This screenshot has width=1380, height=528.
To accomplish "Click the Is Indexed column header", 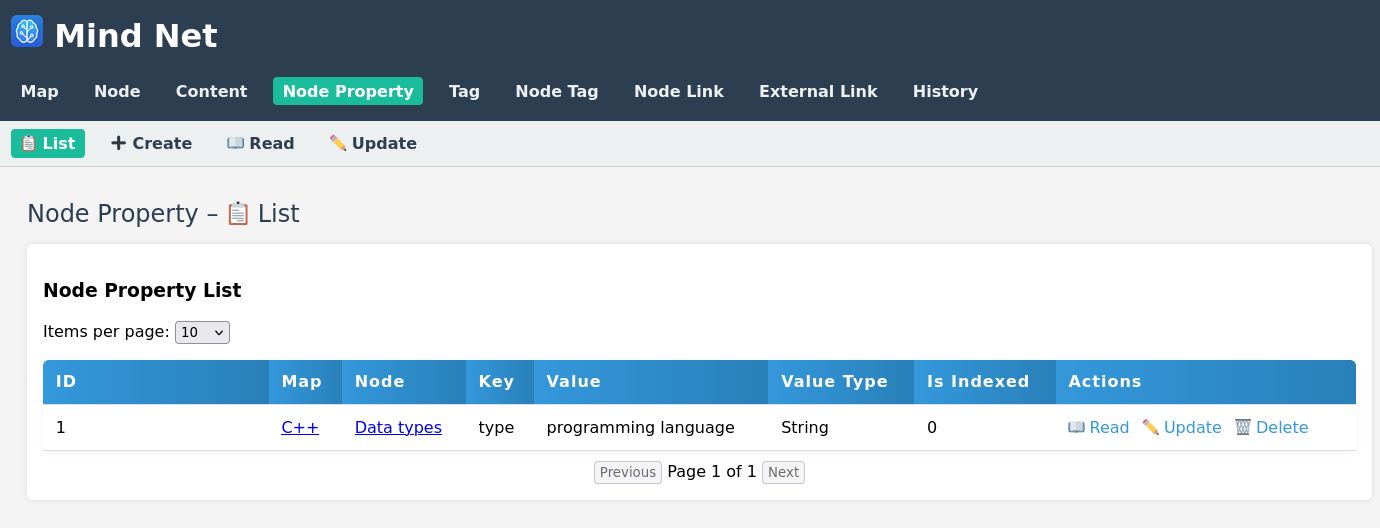I will click(985, 382).
